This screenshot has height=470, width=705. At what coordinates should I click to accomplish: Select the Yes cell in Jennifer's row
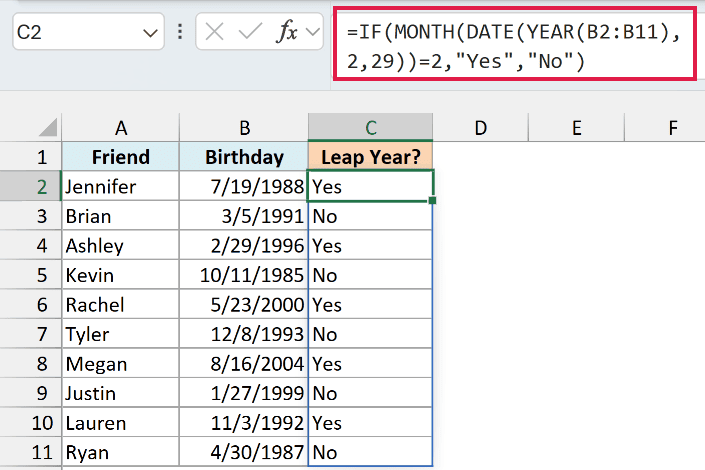pyautogui.click(x=370, y=186)
